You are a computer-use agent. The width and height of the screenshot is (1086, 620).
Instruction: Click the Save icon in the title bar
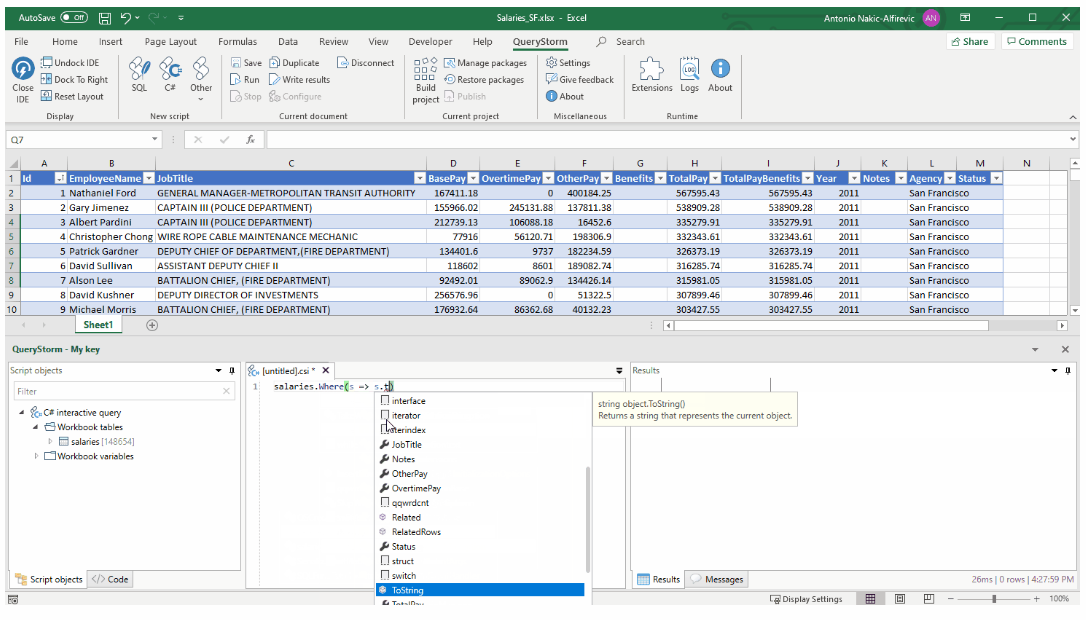[x=104, y=18]
